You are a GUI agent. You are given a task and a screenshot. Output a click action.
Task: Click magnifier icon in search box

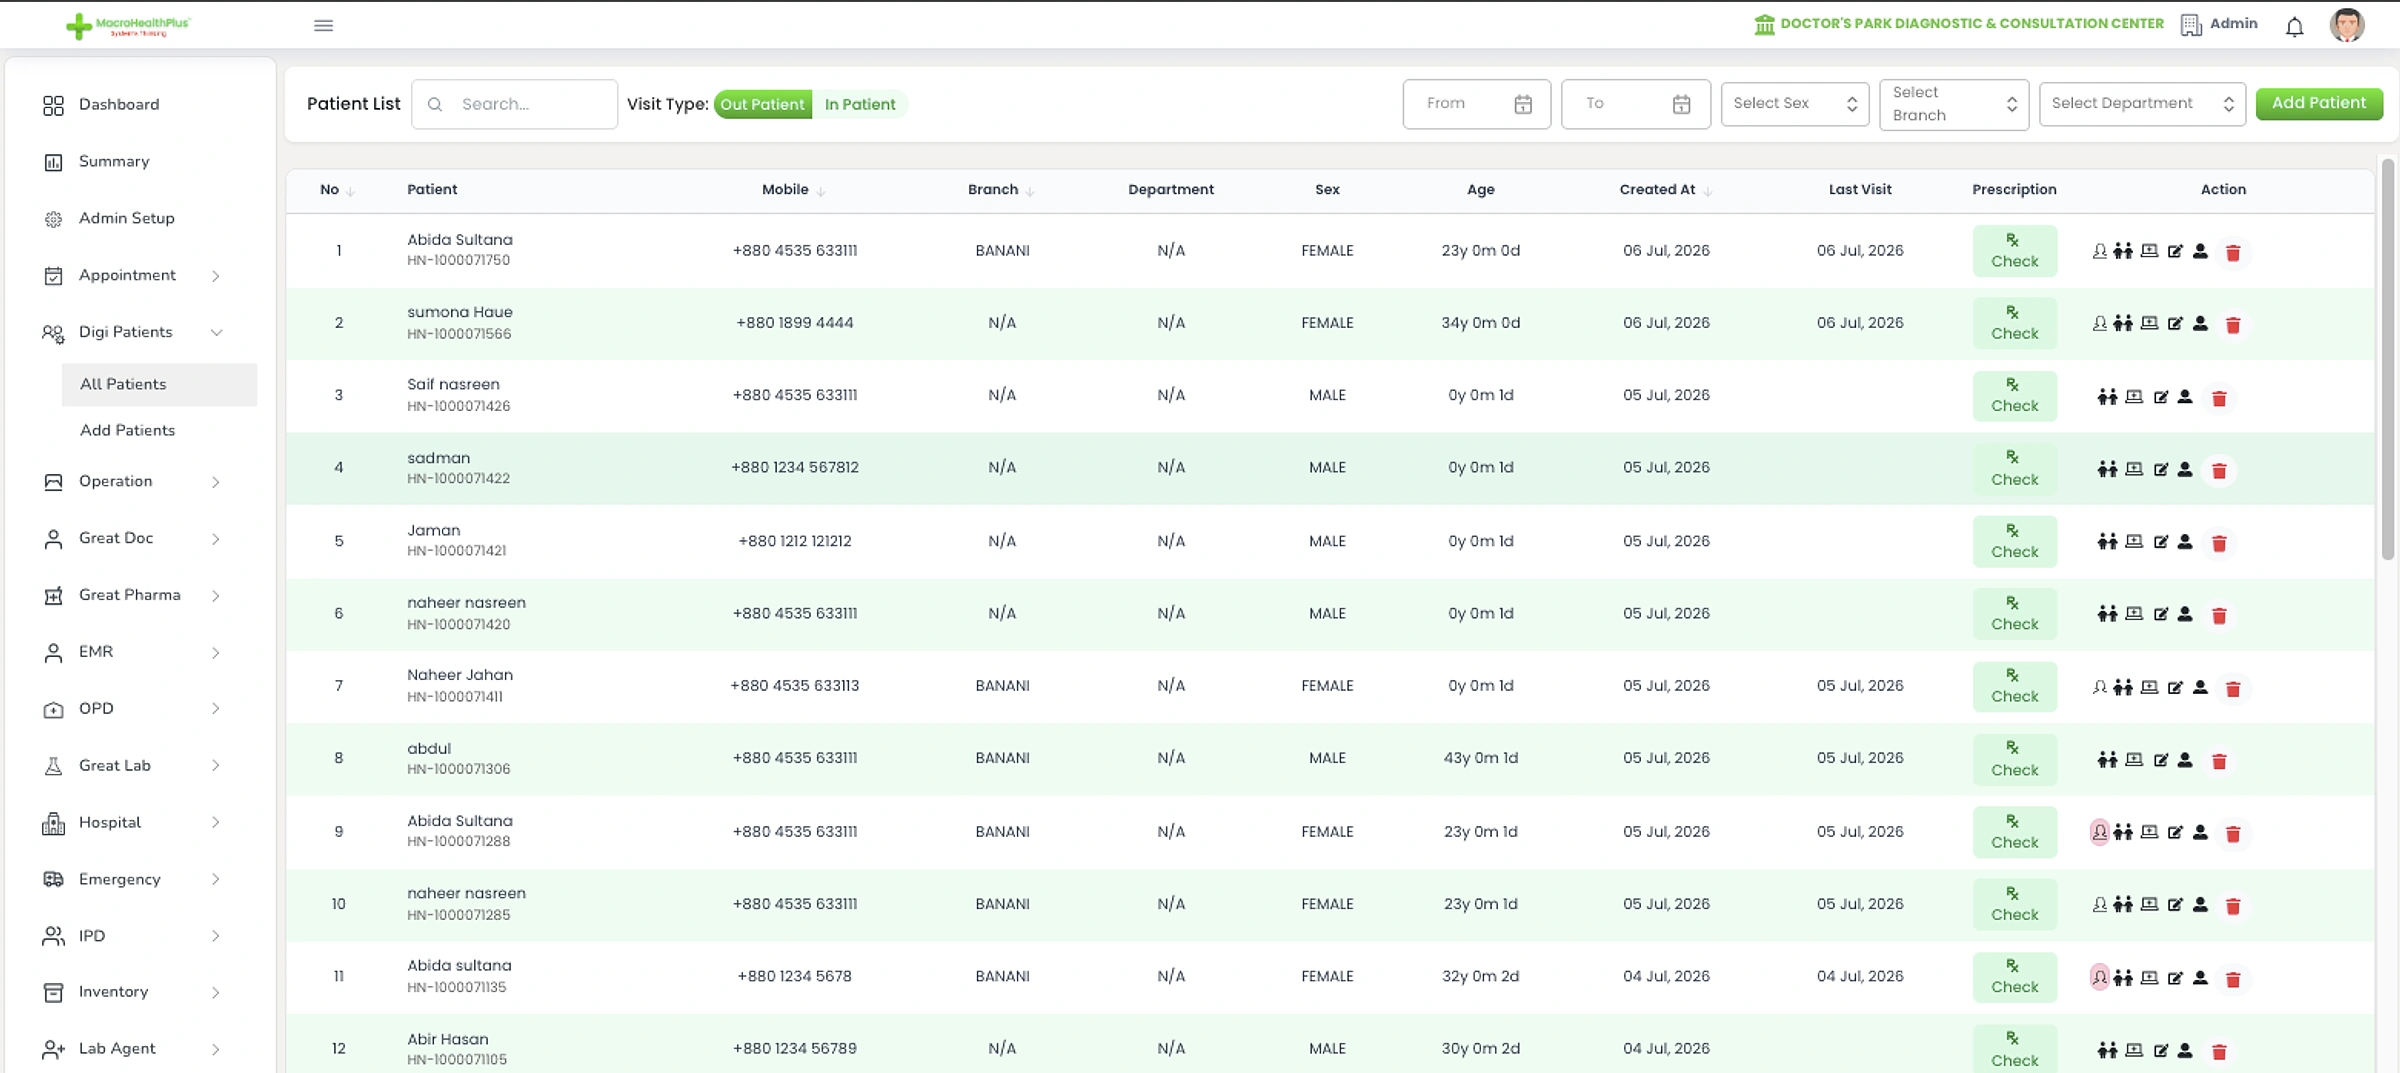tap(435, 104)
